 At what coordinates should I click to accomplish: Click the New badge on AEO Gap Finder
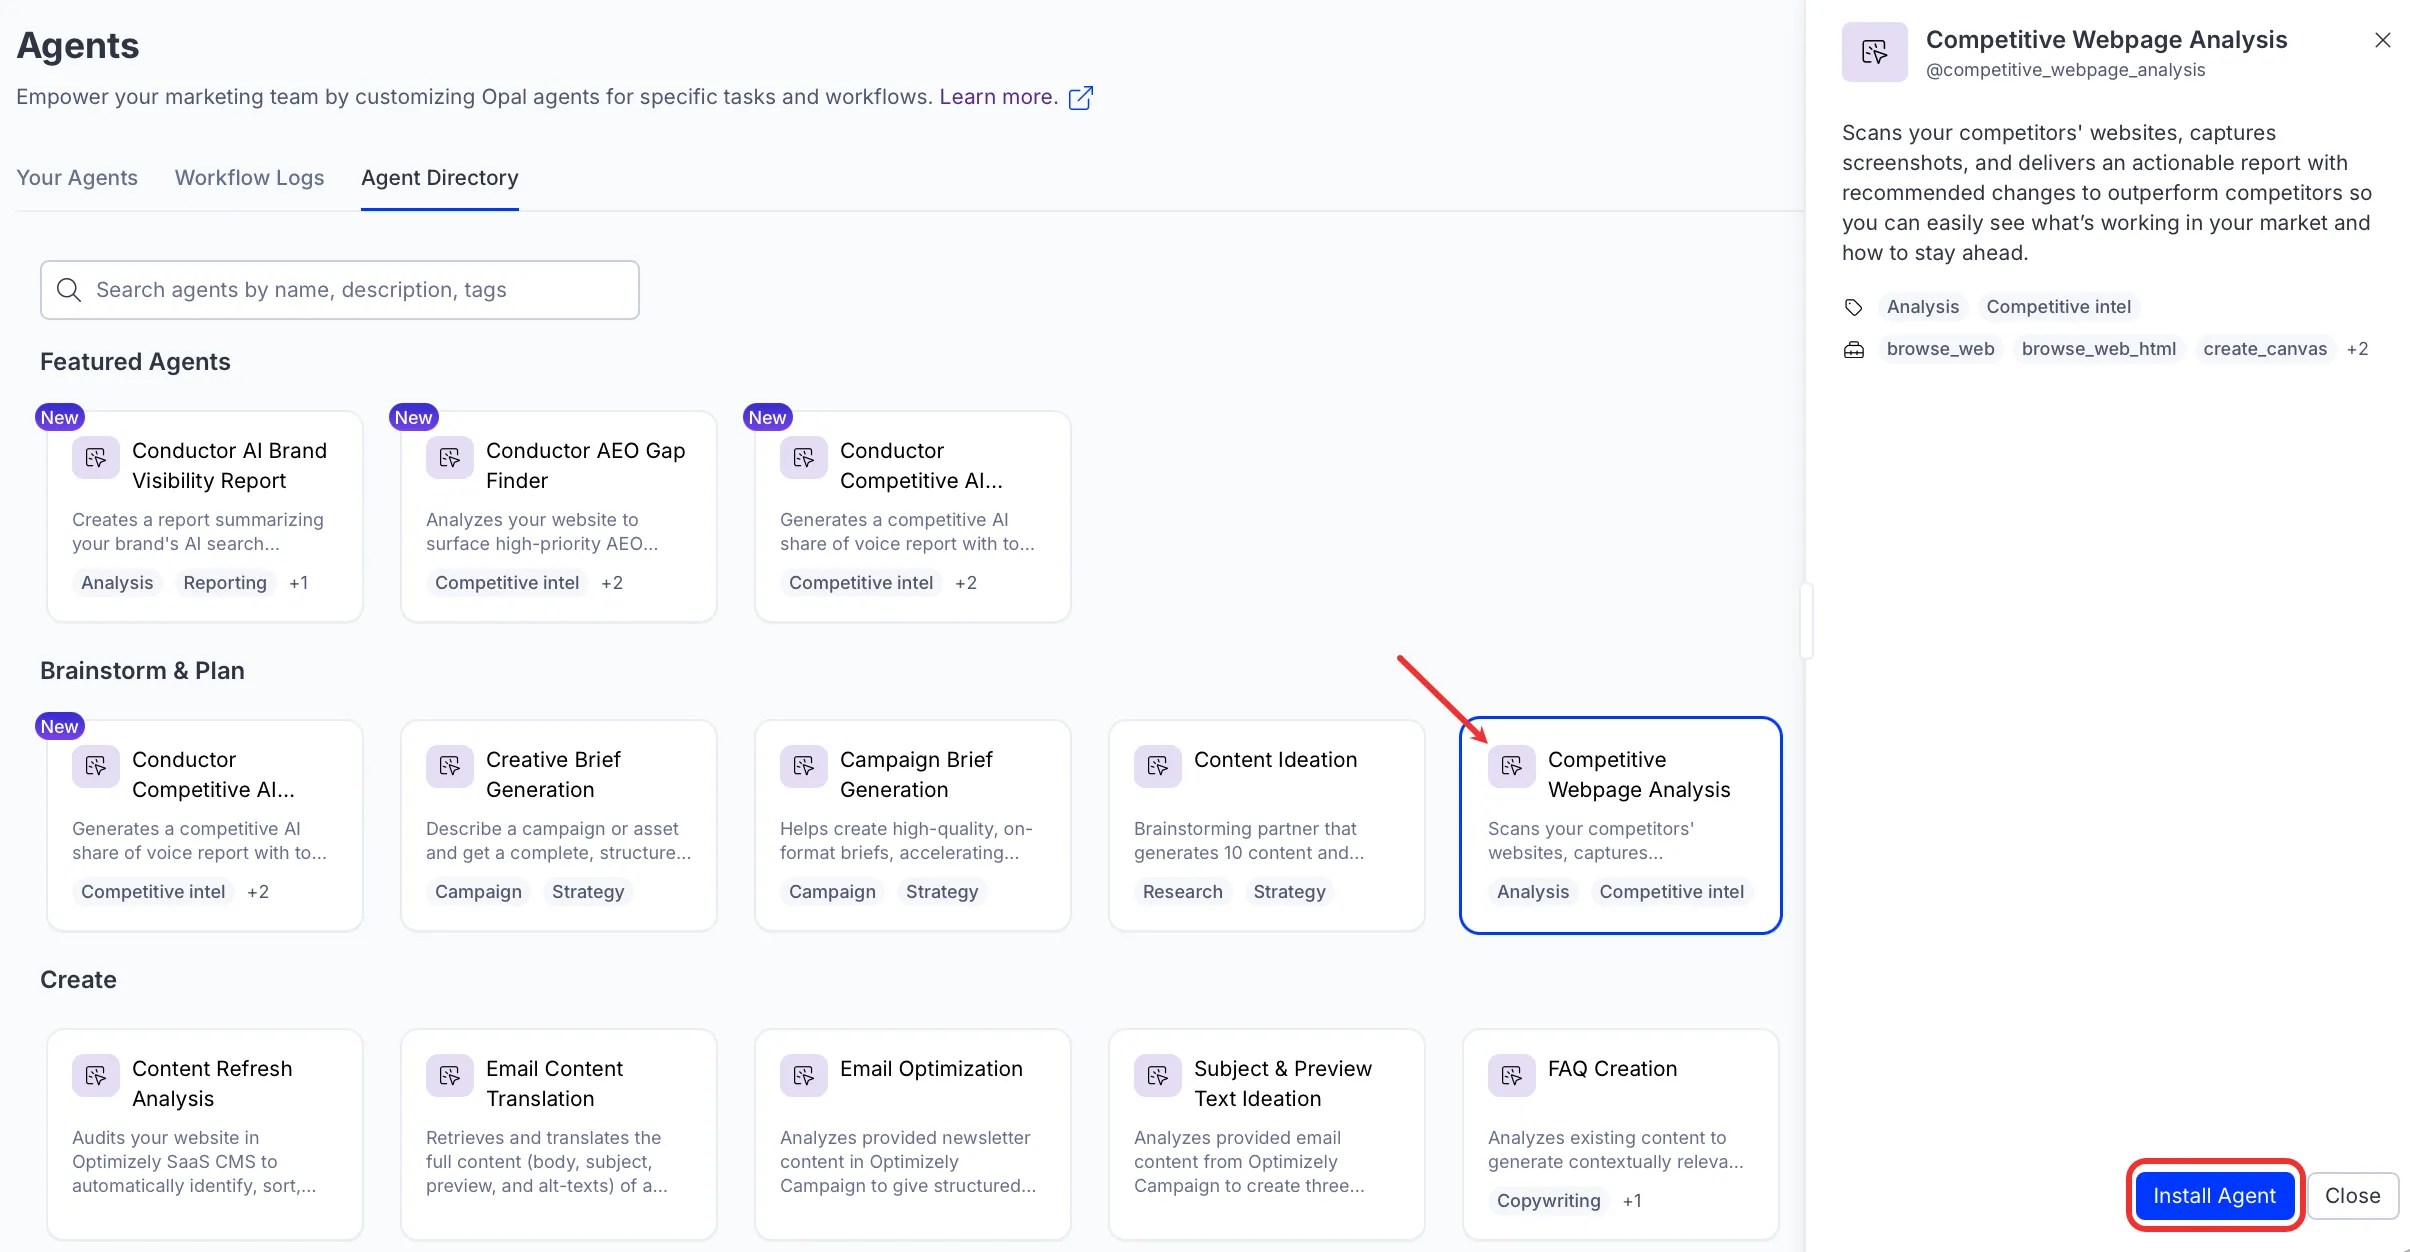coord(414,418)
